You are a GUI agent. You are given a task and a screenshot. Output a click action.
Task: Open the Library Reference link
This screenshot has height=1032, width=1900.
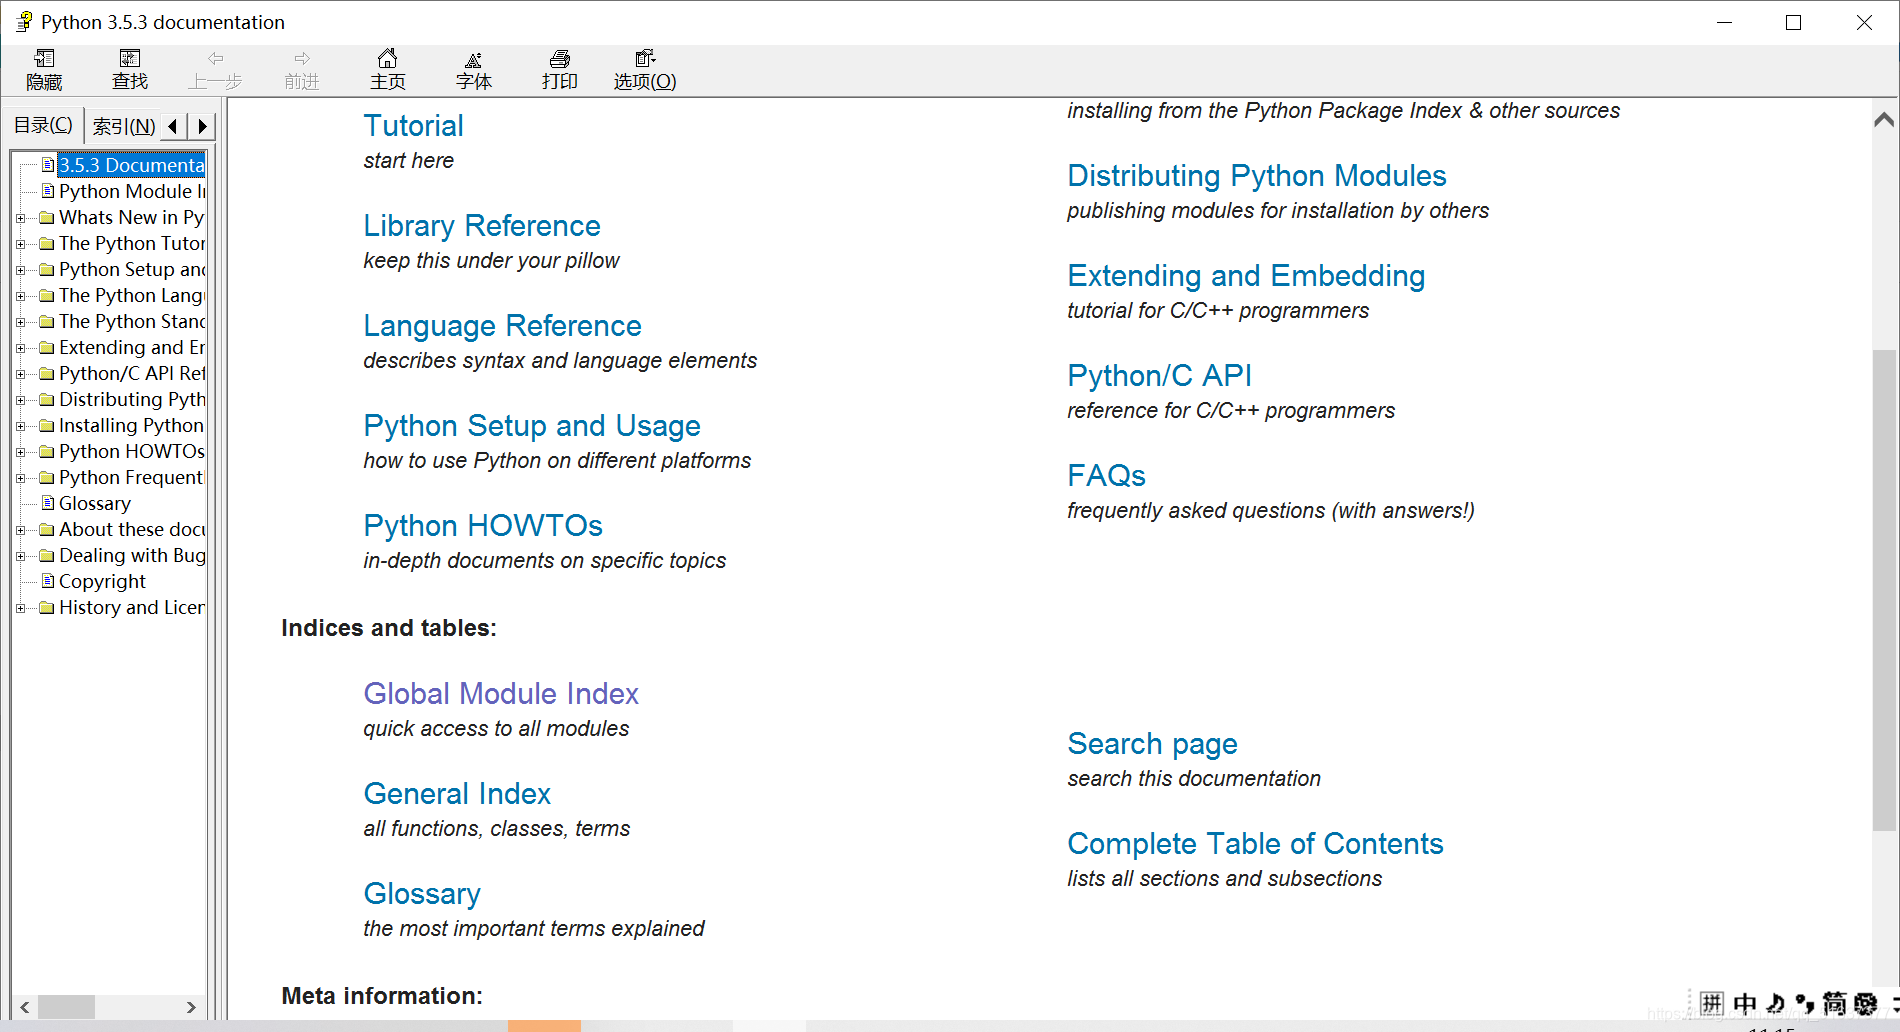(x=481, y=226)
